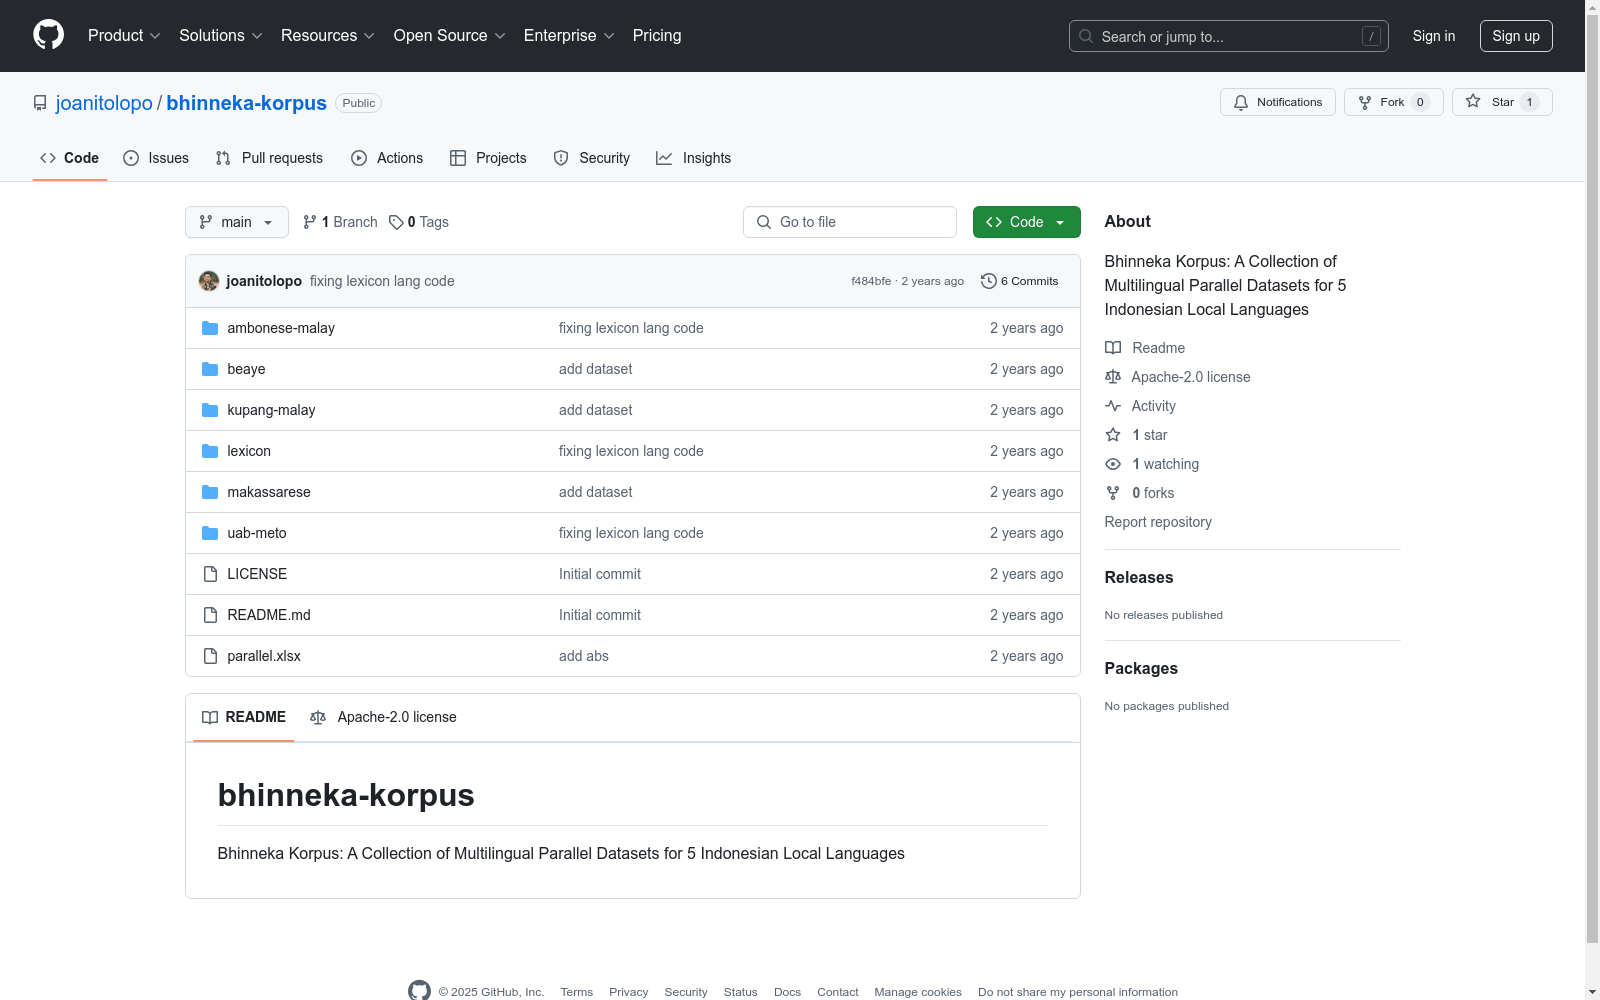Screen dimensions: 1600x1000
Task: Click the star icon beside 1 star in About
Action: (x=1113, y=435)
